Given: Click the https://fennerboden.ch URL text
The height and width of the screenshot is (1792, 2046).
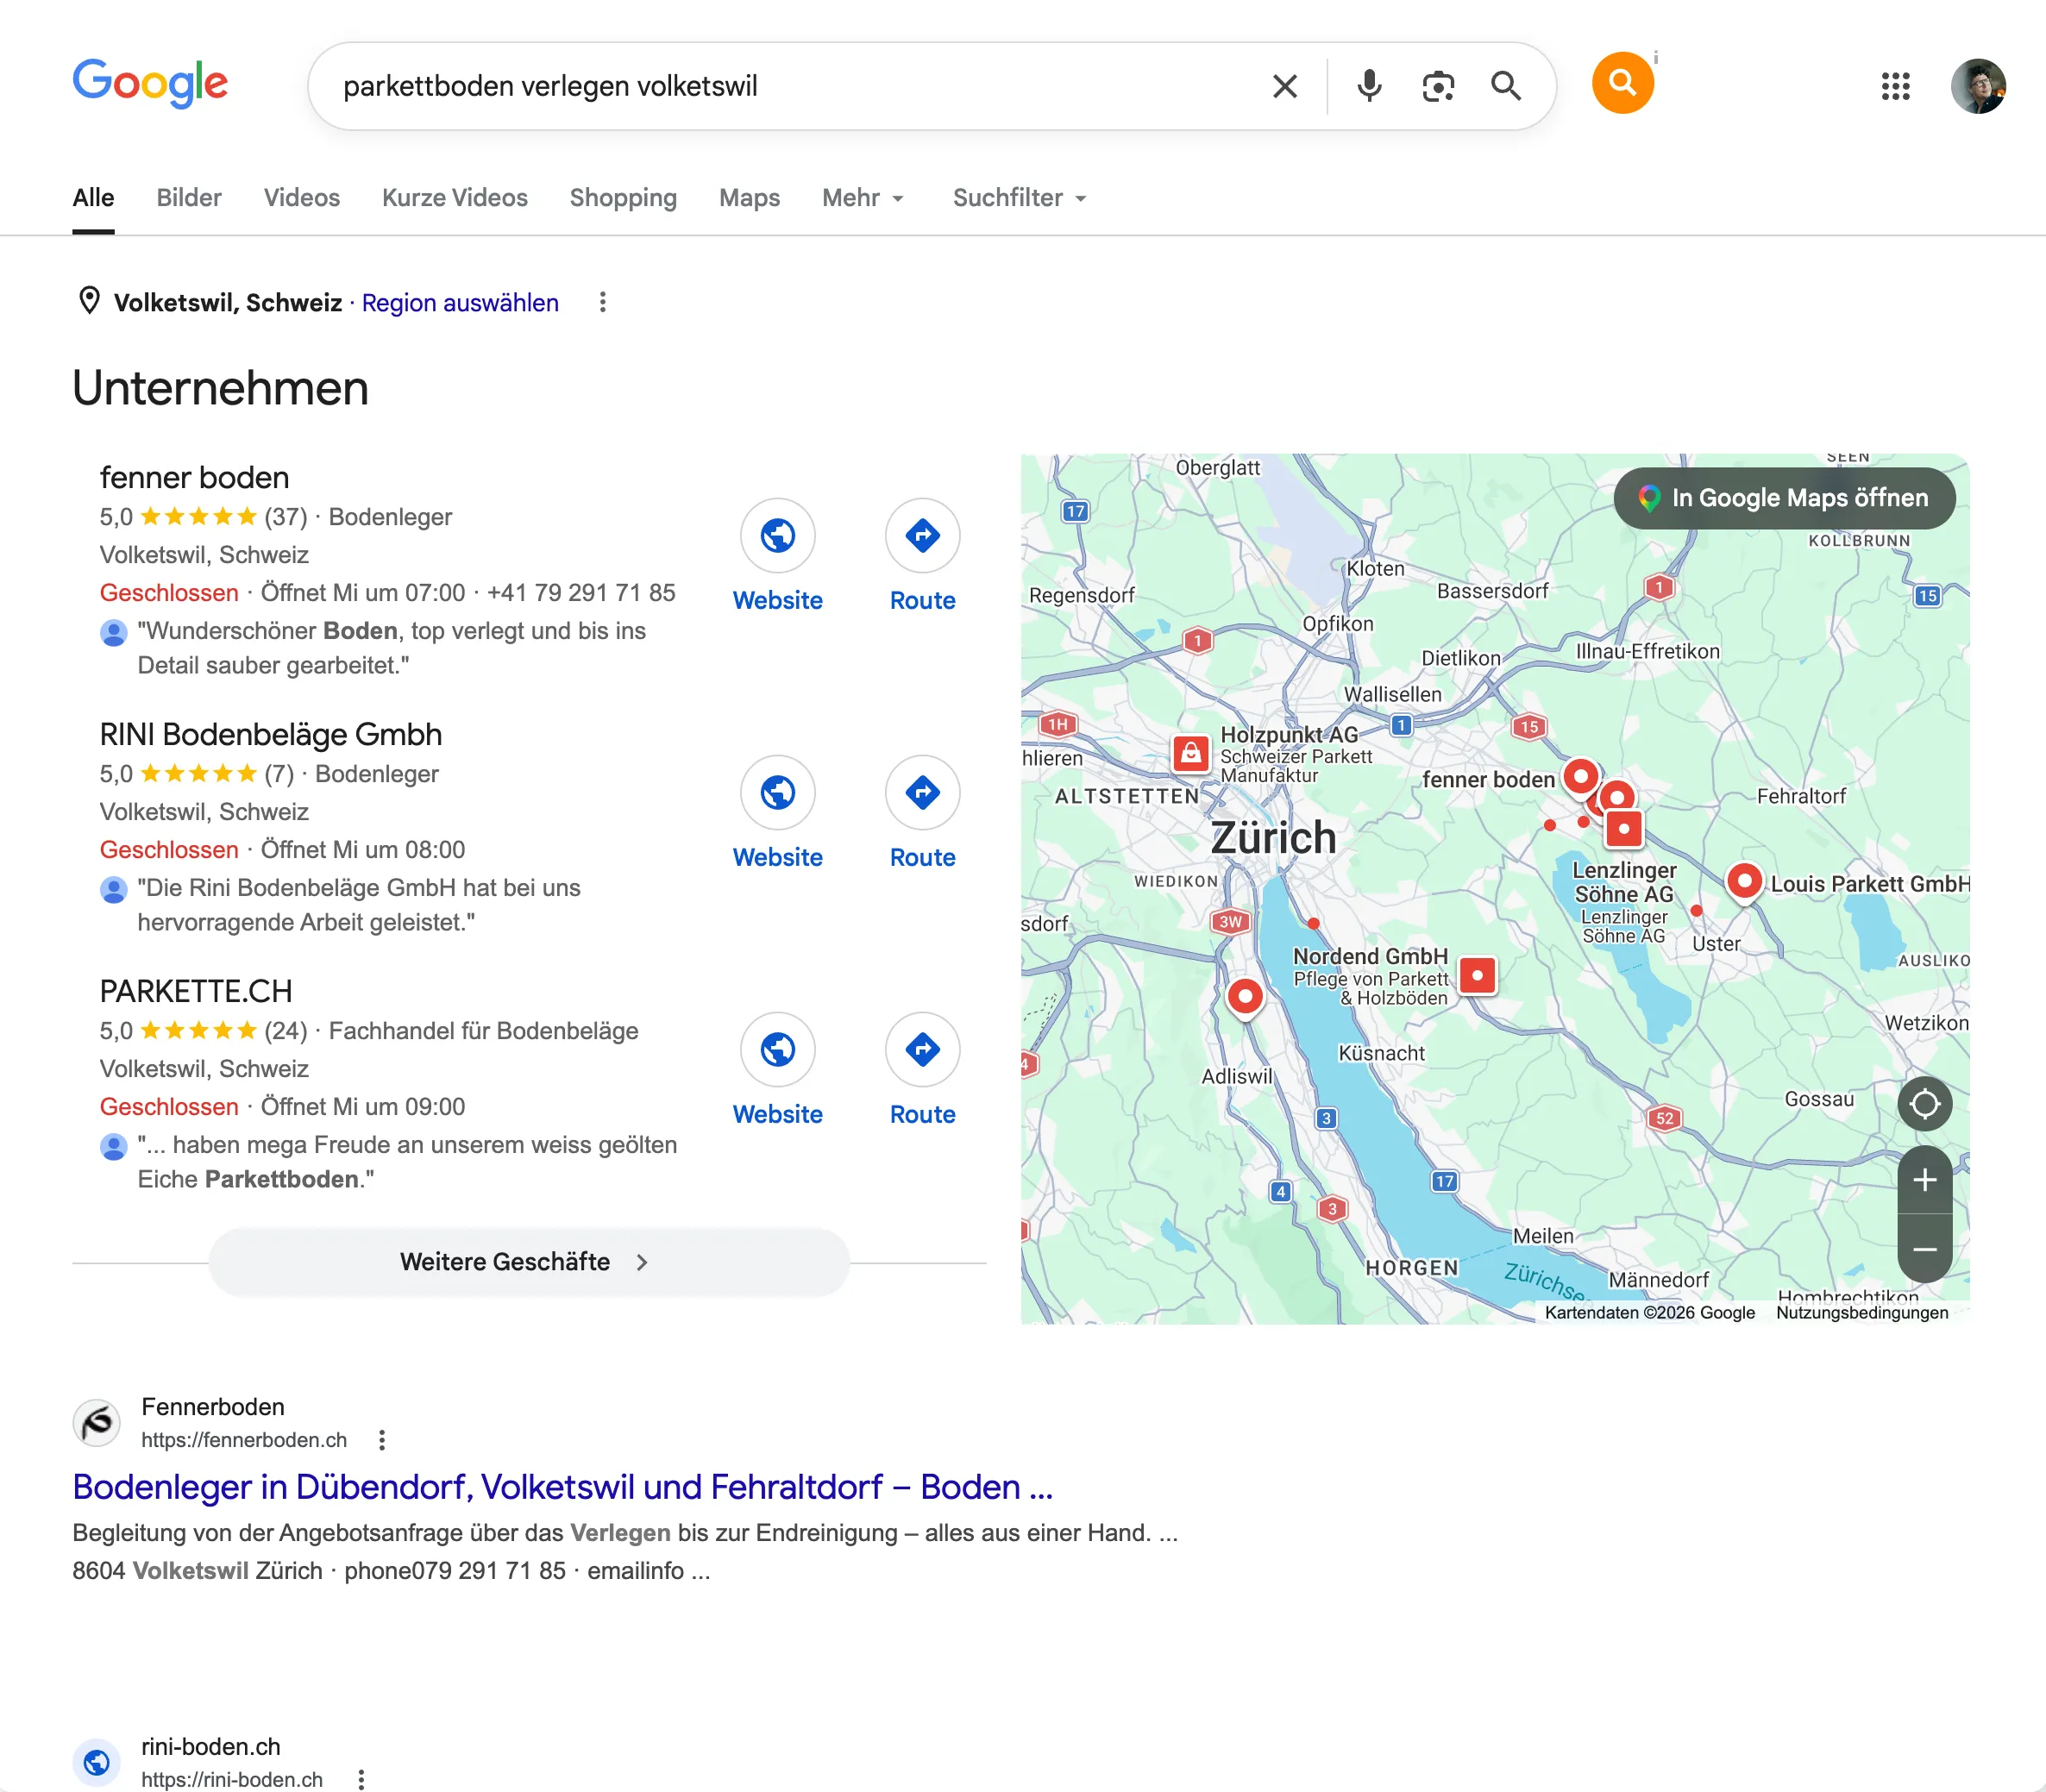Looking at the screenshot, I should [244, 1440].
